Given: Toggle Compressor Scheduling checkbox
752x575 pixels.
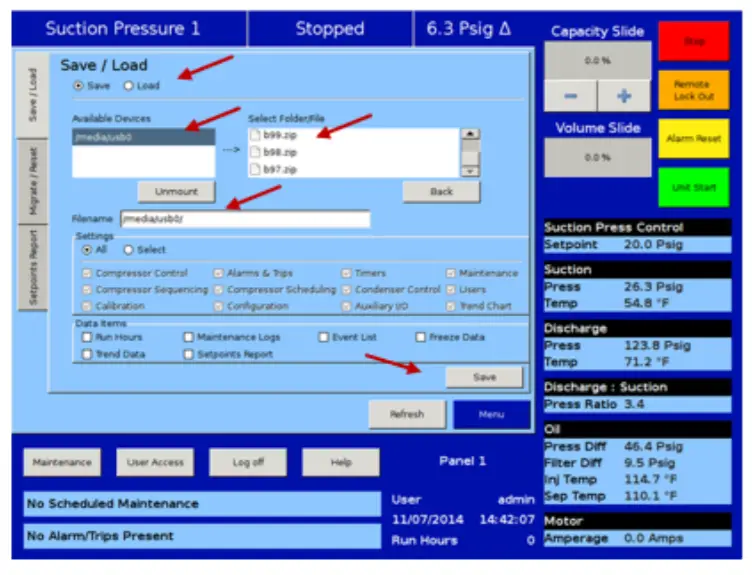Looking at the screenshot, I should [218, 290].
